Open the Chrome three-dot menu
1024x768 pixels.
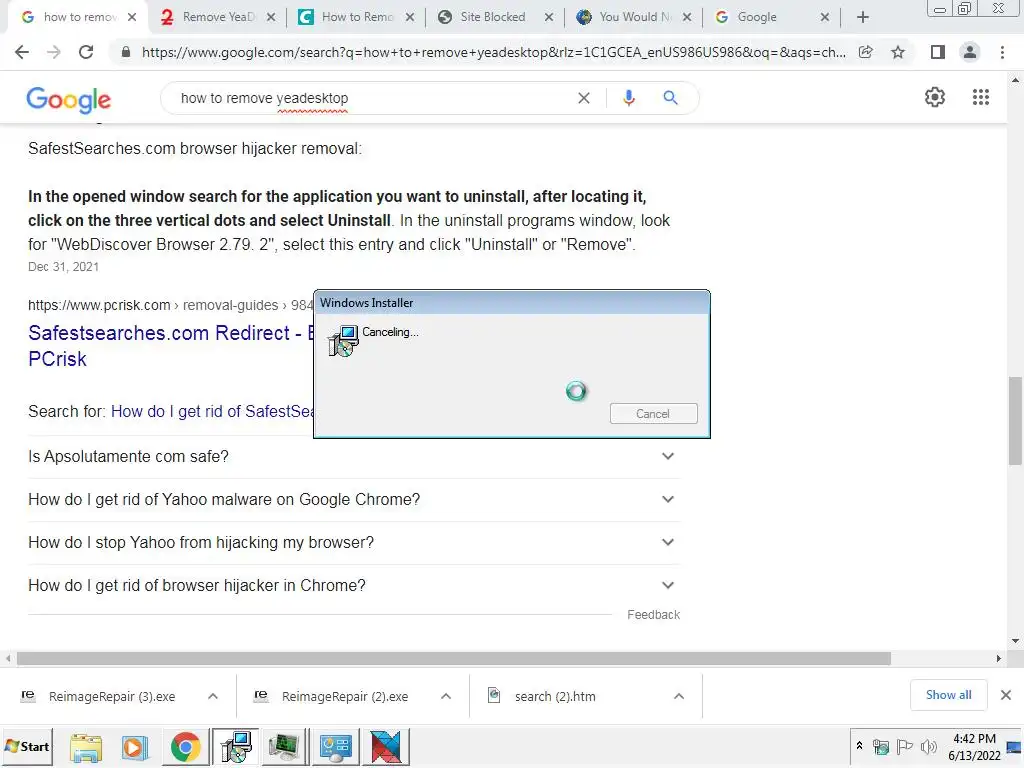click(1002, 52)
